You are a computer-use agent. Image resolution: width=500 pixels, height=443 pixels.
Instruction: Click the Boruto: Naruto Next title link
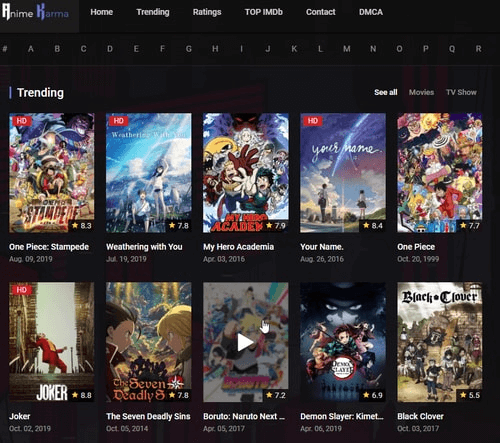(244, 416)
